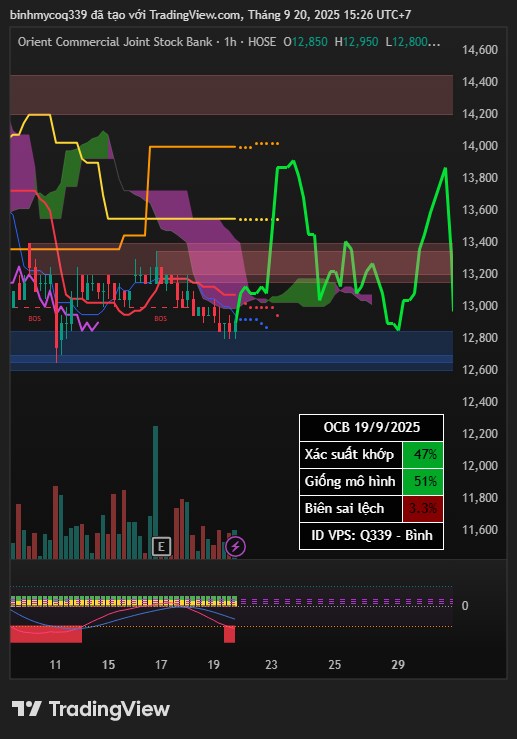Viewport: 517px width, 739px height.
Task: Click the 51% Giống mô hình cell
Action: [423, 482]
